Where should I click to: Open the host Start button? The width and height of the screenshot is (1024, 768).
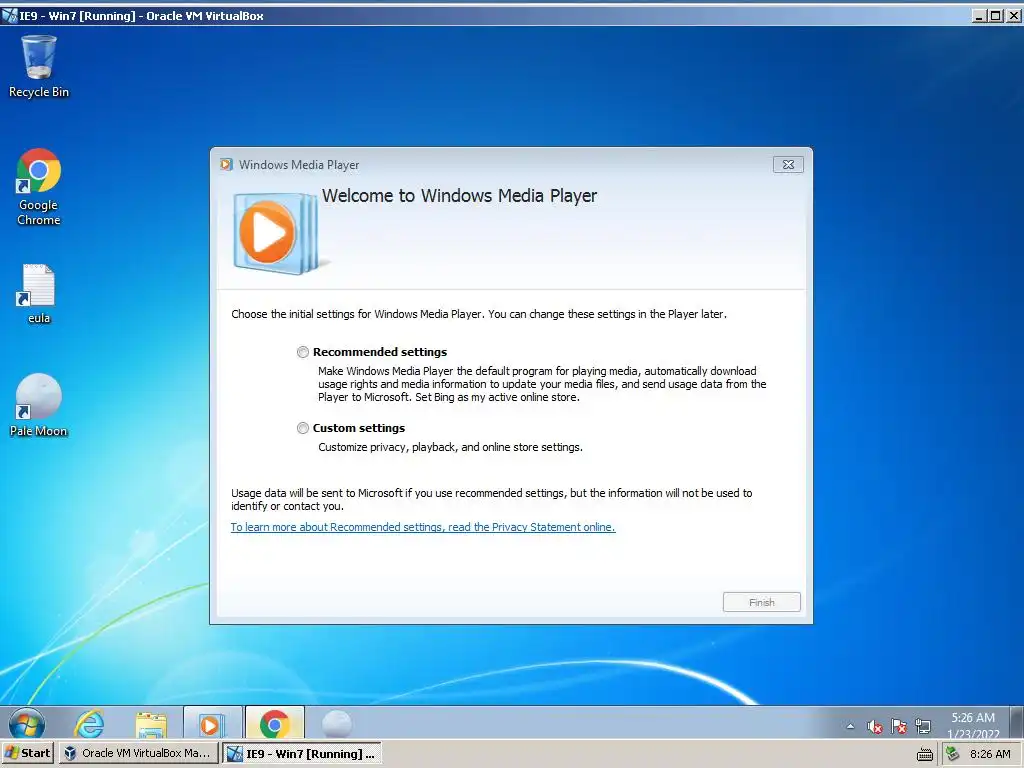27,753
